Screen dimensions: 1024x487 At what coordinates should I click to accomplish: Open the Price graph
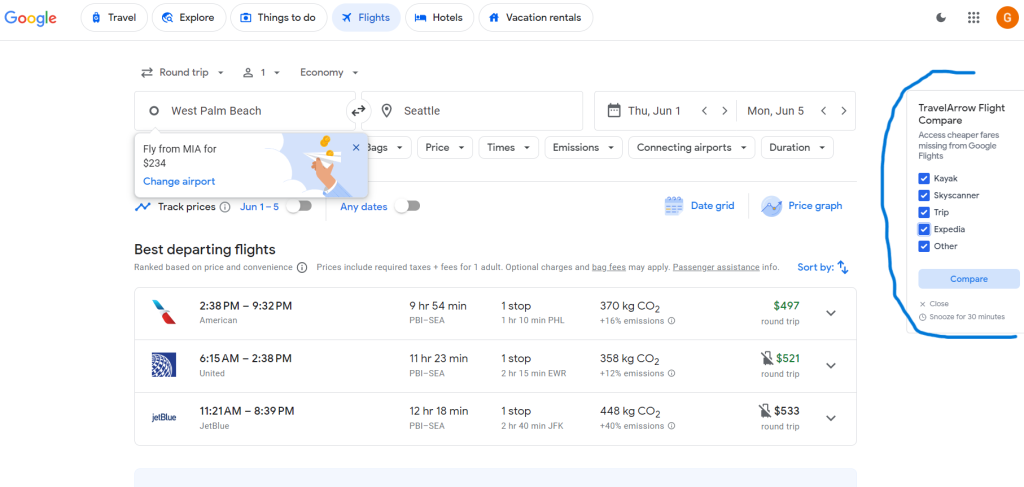pos(801,206)
